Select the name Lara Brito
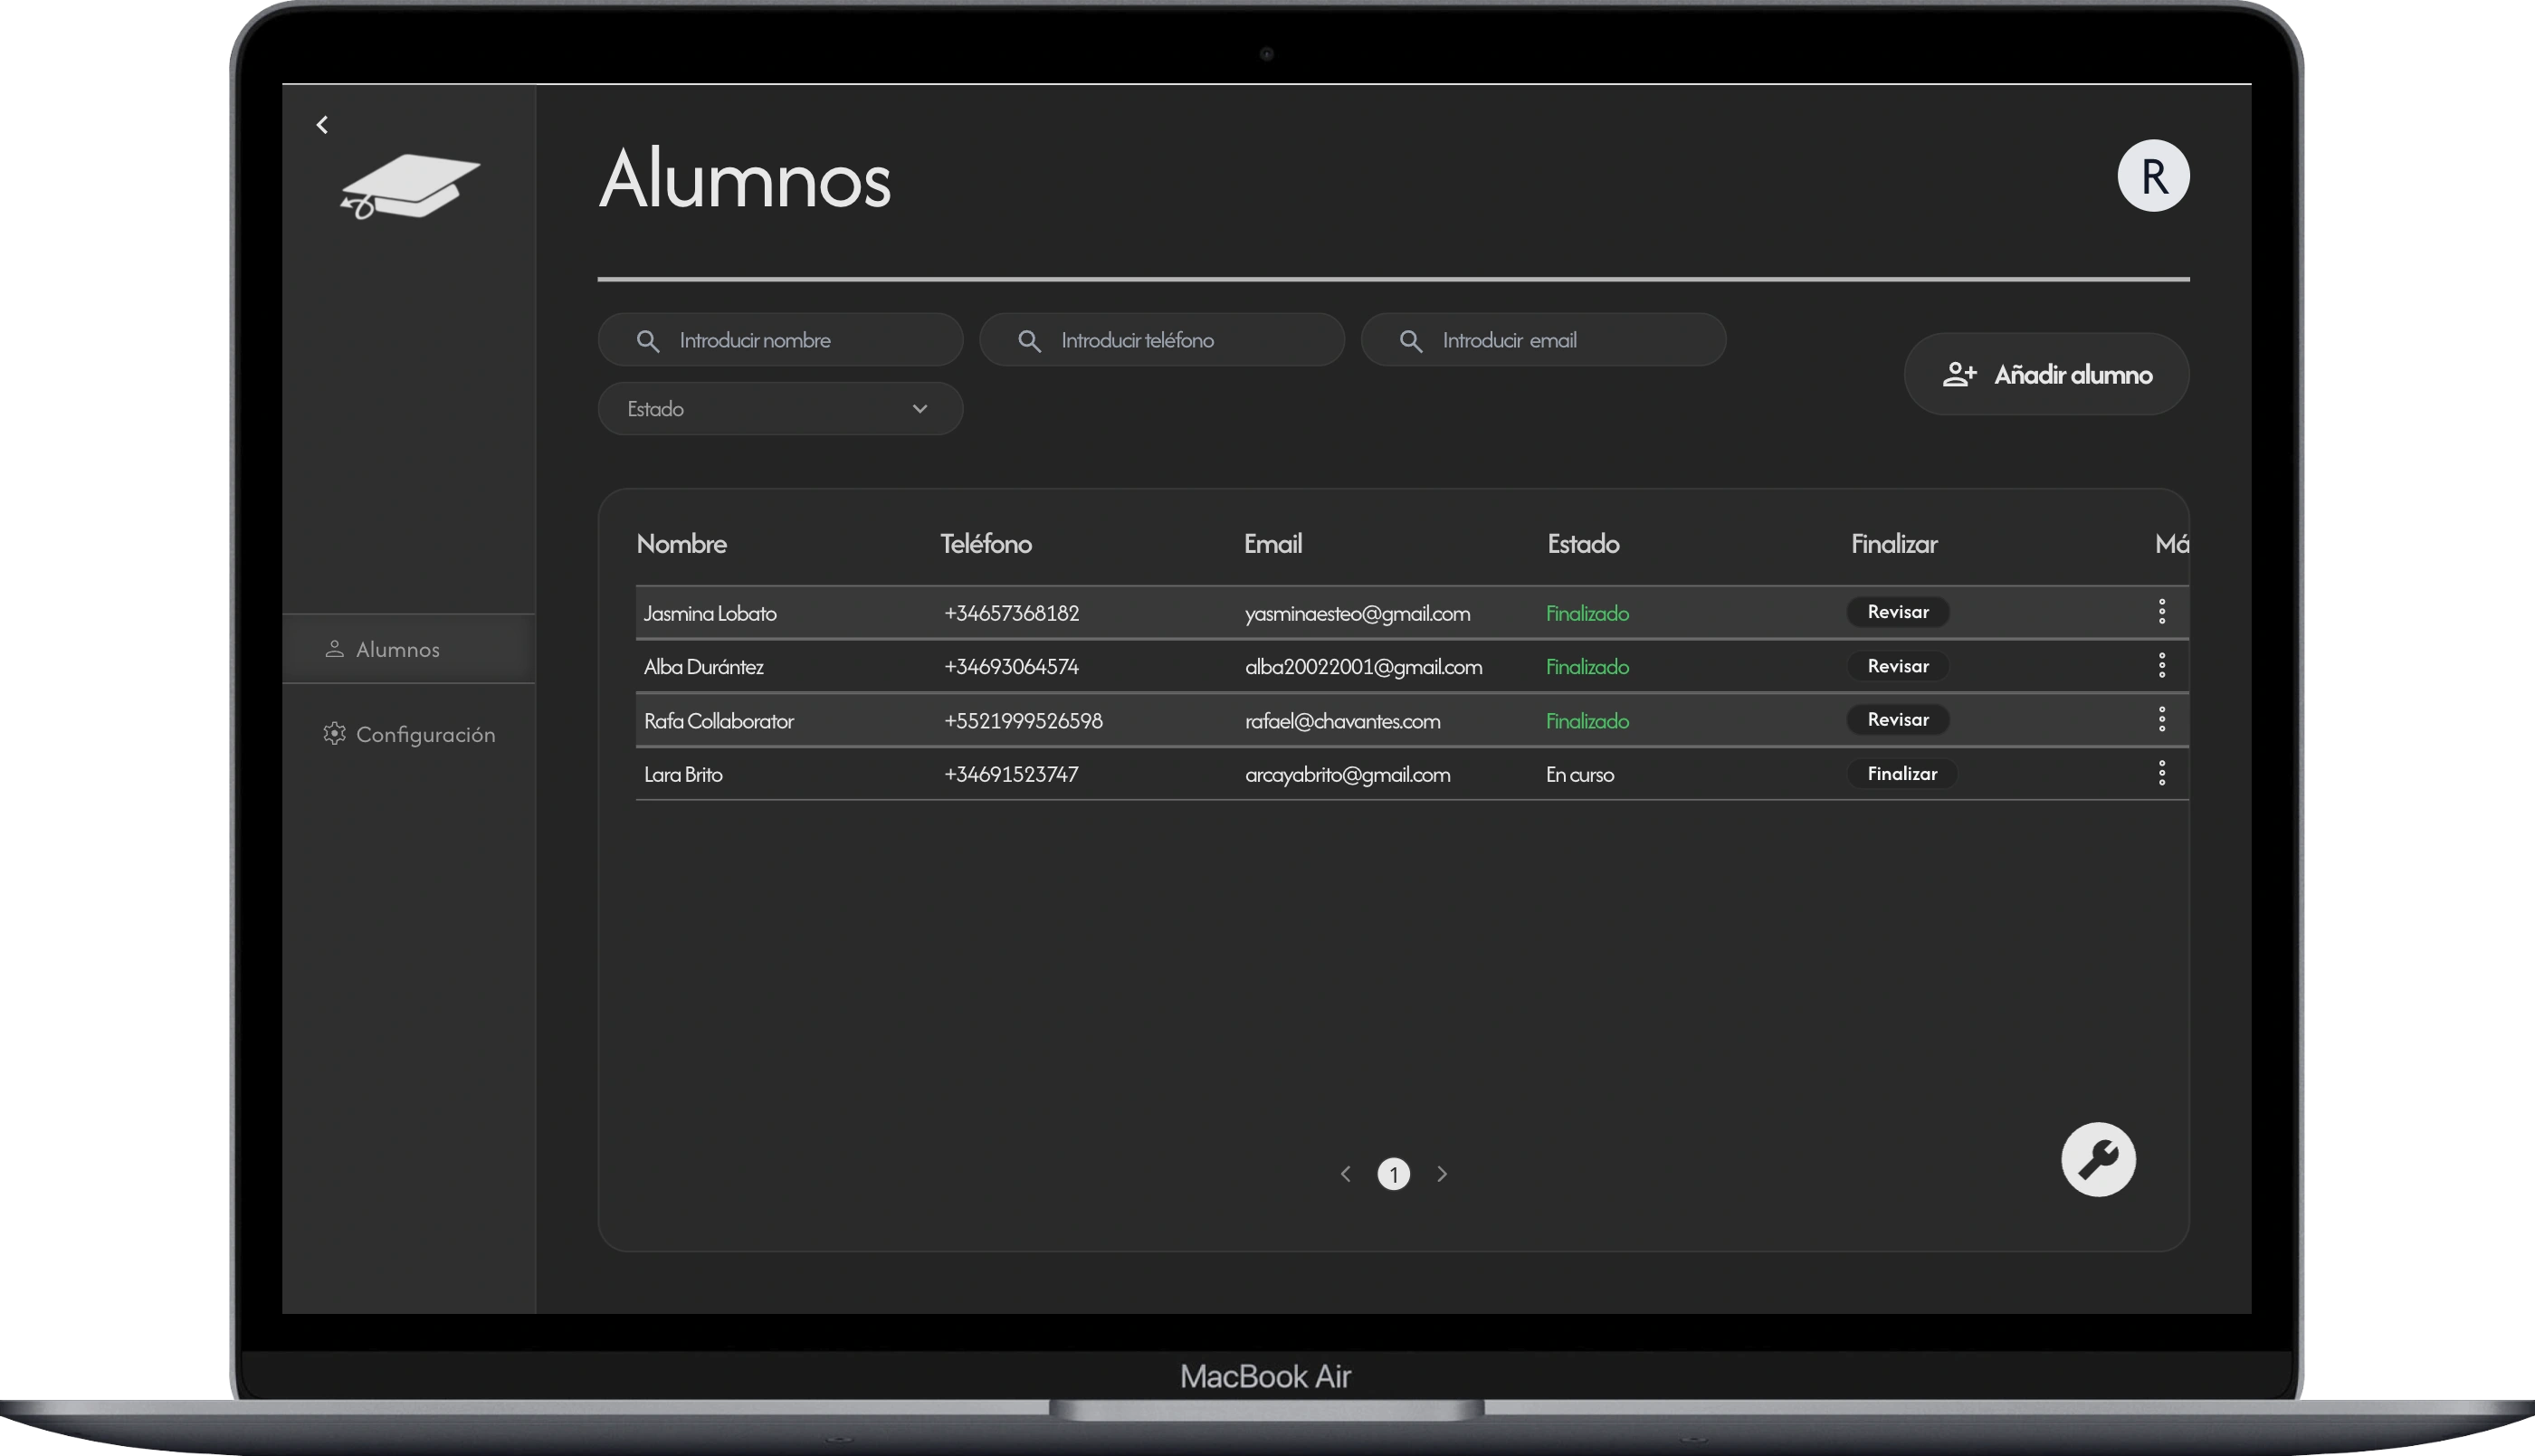Screen dimensions: 2535x1456 682,775
